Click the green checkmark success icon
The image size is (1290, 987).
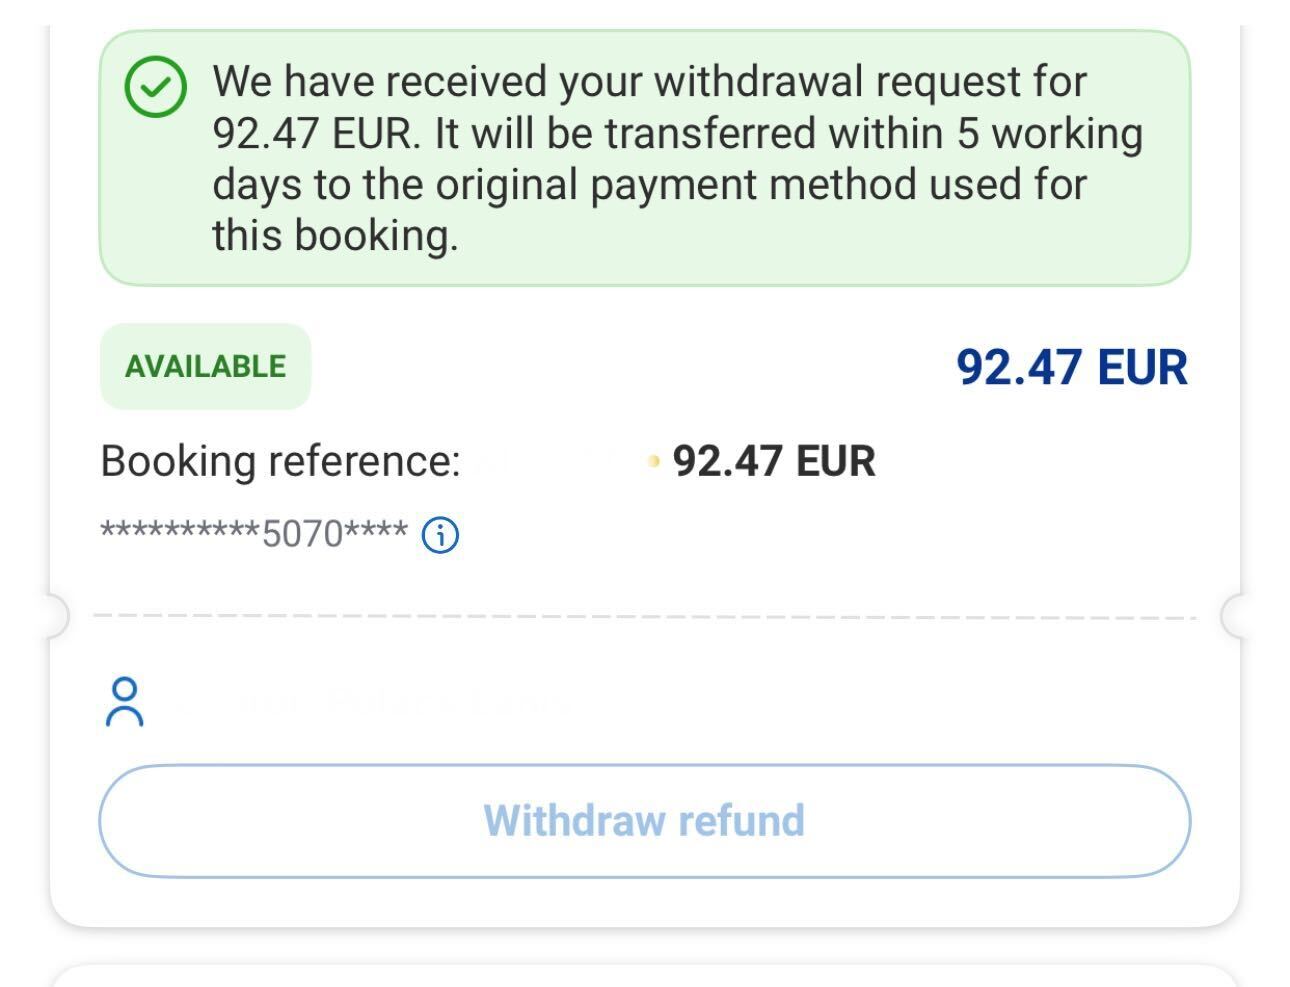155,87
